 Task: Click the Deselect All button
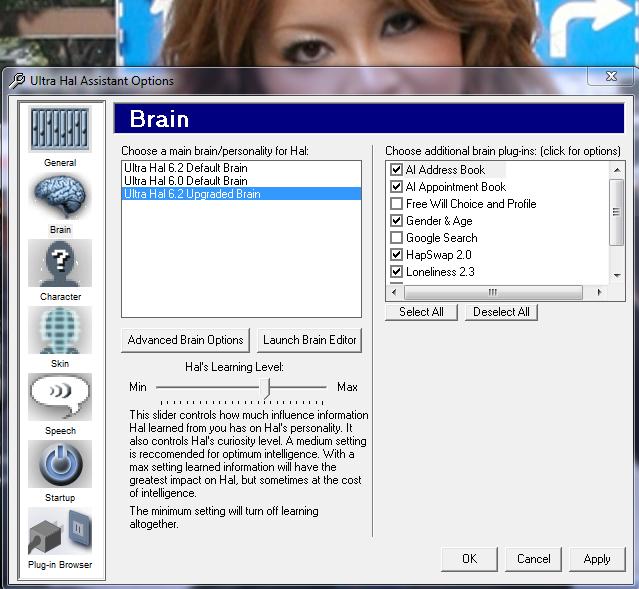(x=501, y=312)
